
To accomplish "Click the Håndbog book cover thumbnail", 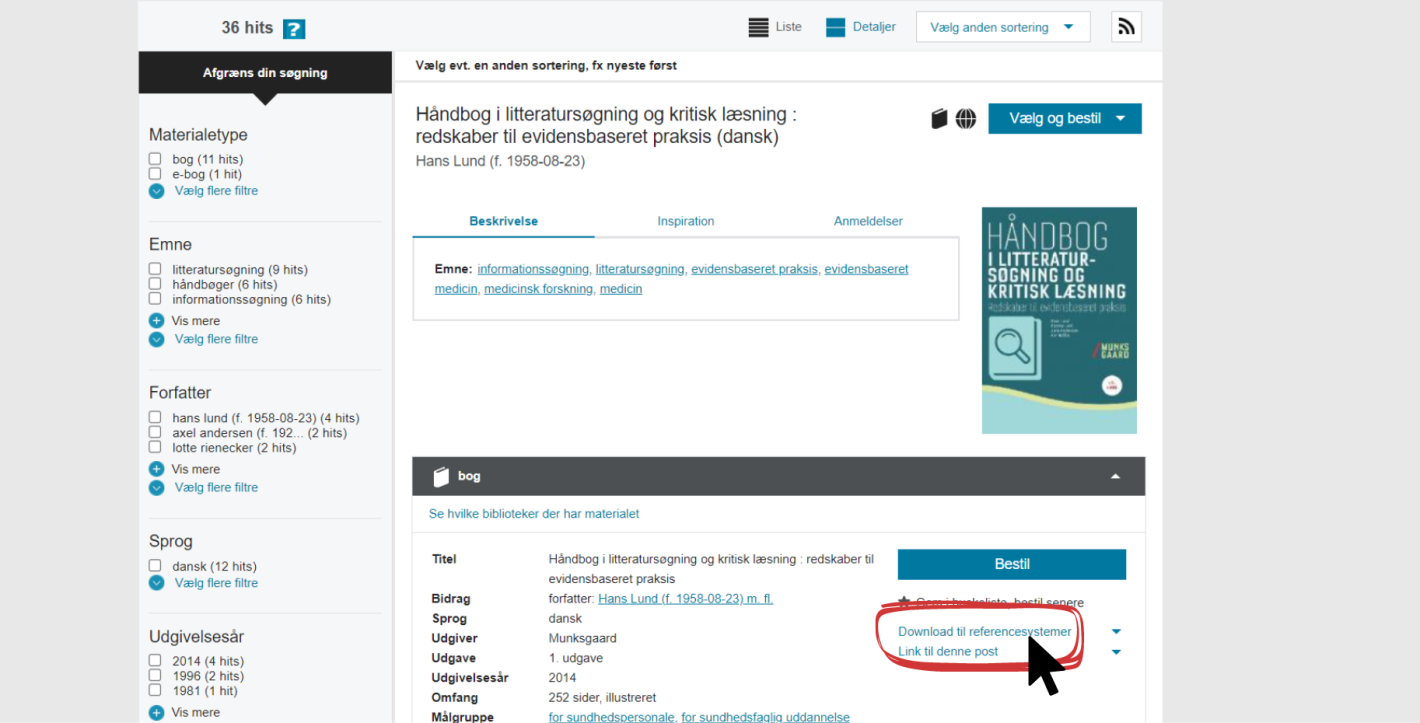I will (1059, 320).
